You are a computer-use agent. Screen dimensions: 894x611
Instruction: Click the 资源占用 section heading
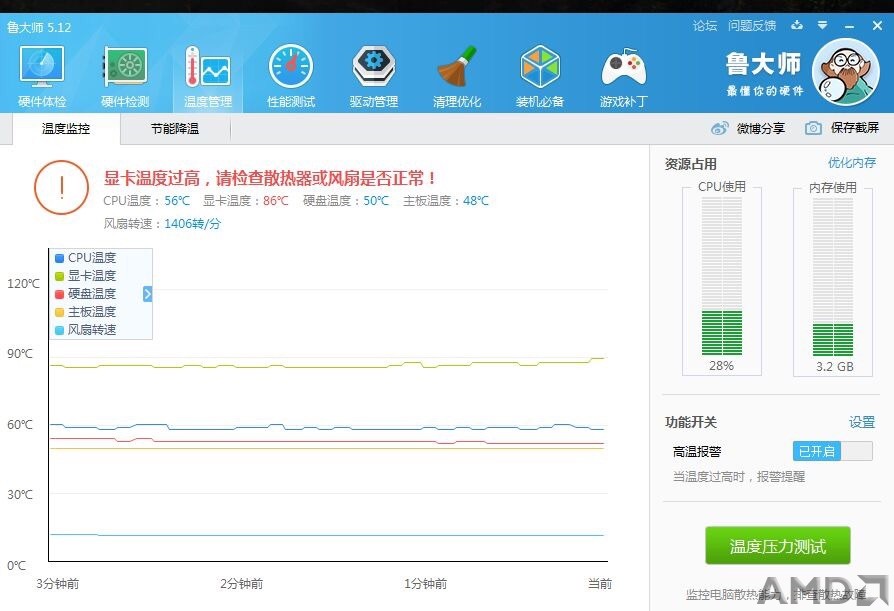pos(690,164)
